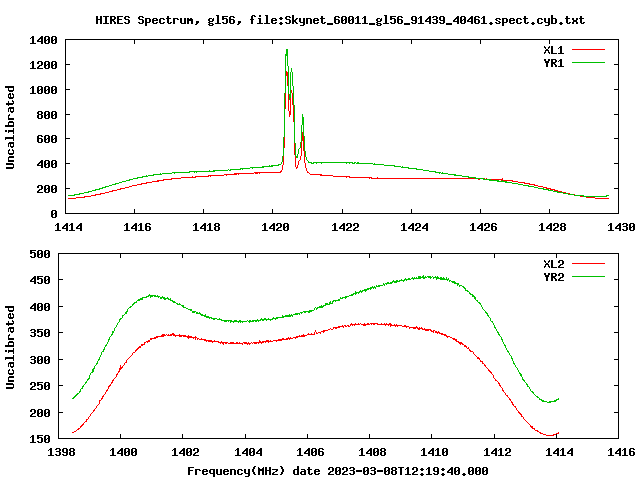Click the 1426 x-axis tick label

click(483, 227)
